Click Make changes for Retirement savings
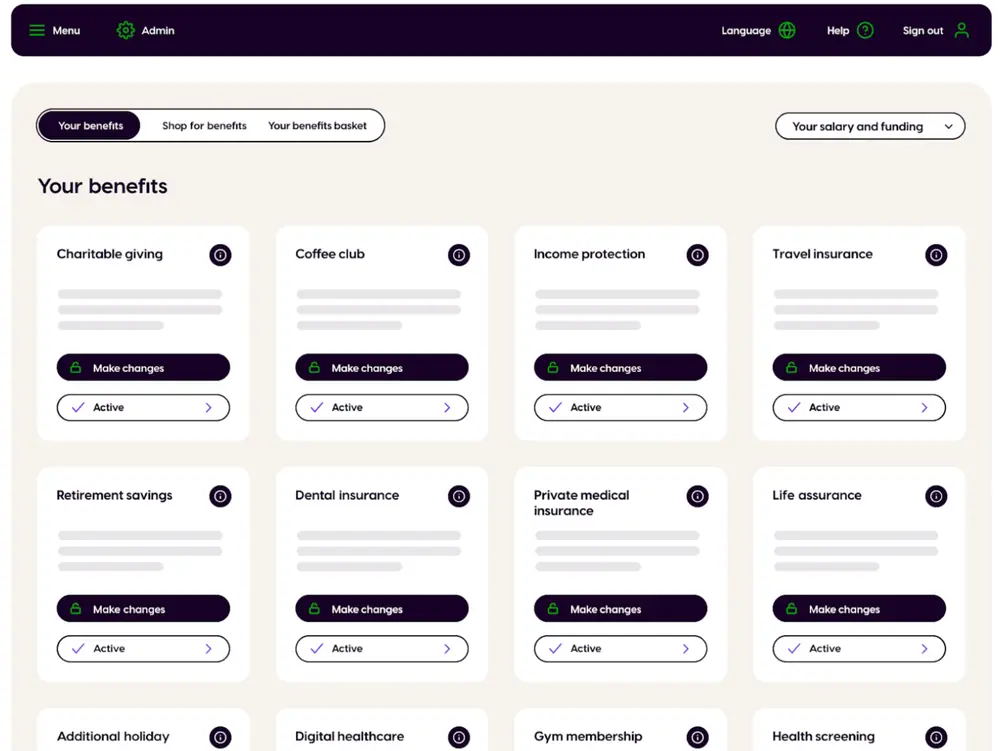1000x751 pixels. coord(143,609)
